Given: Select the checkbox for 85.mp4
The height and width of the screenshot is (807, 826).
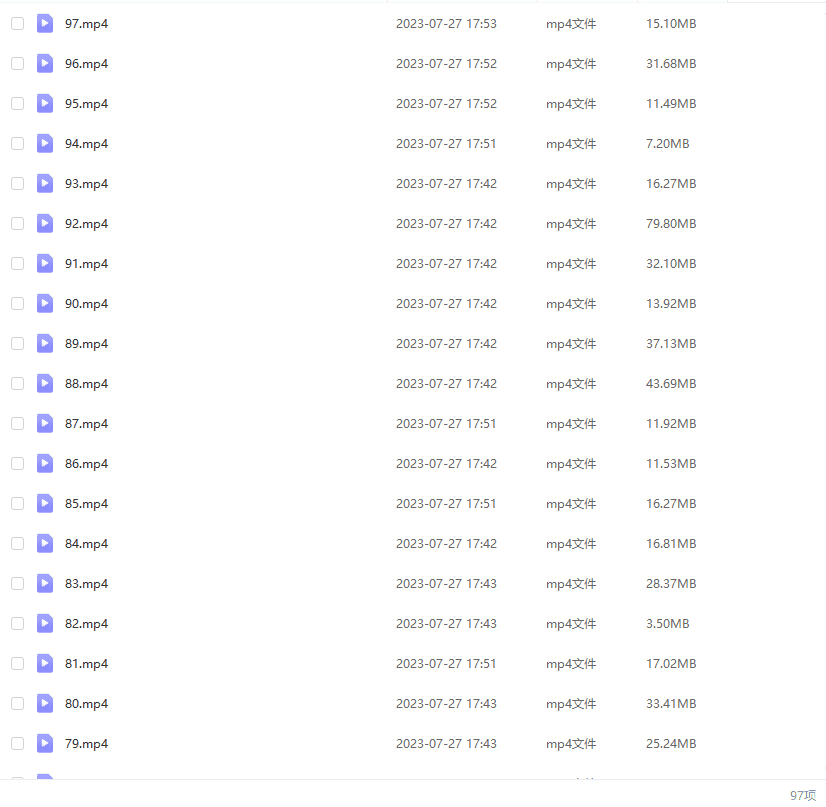Looking at the screenshot, I should (x=17, y=504).
